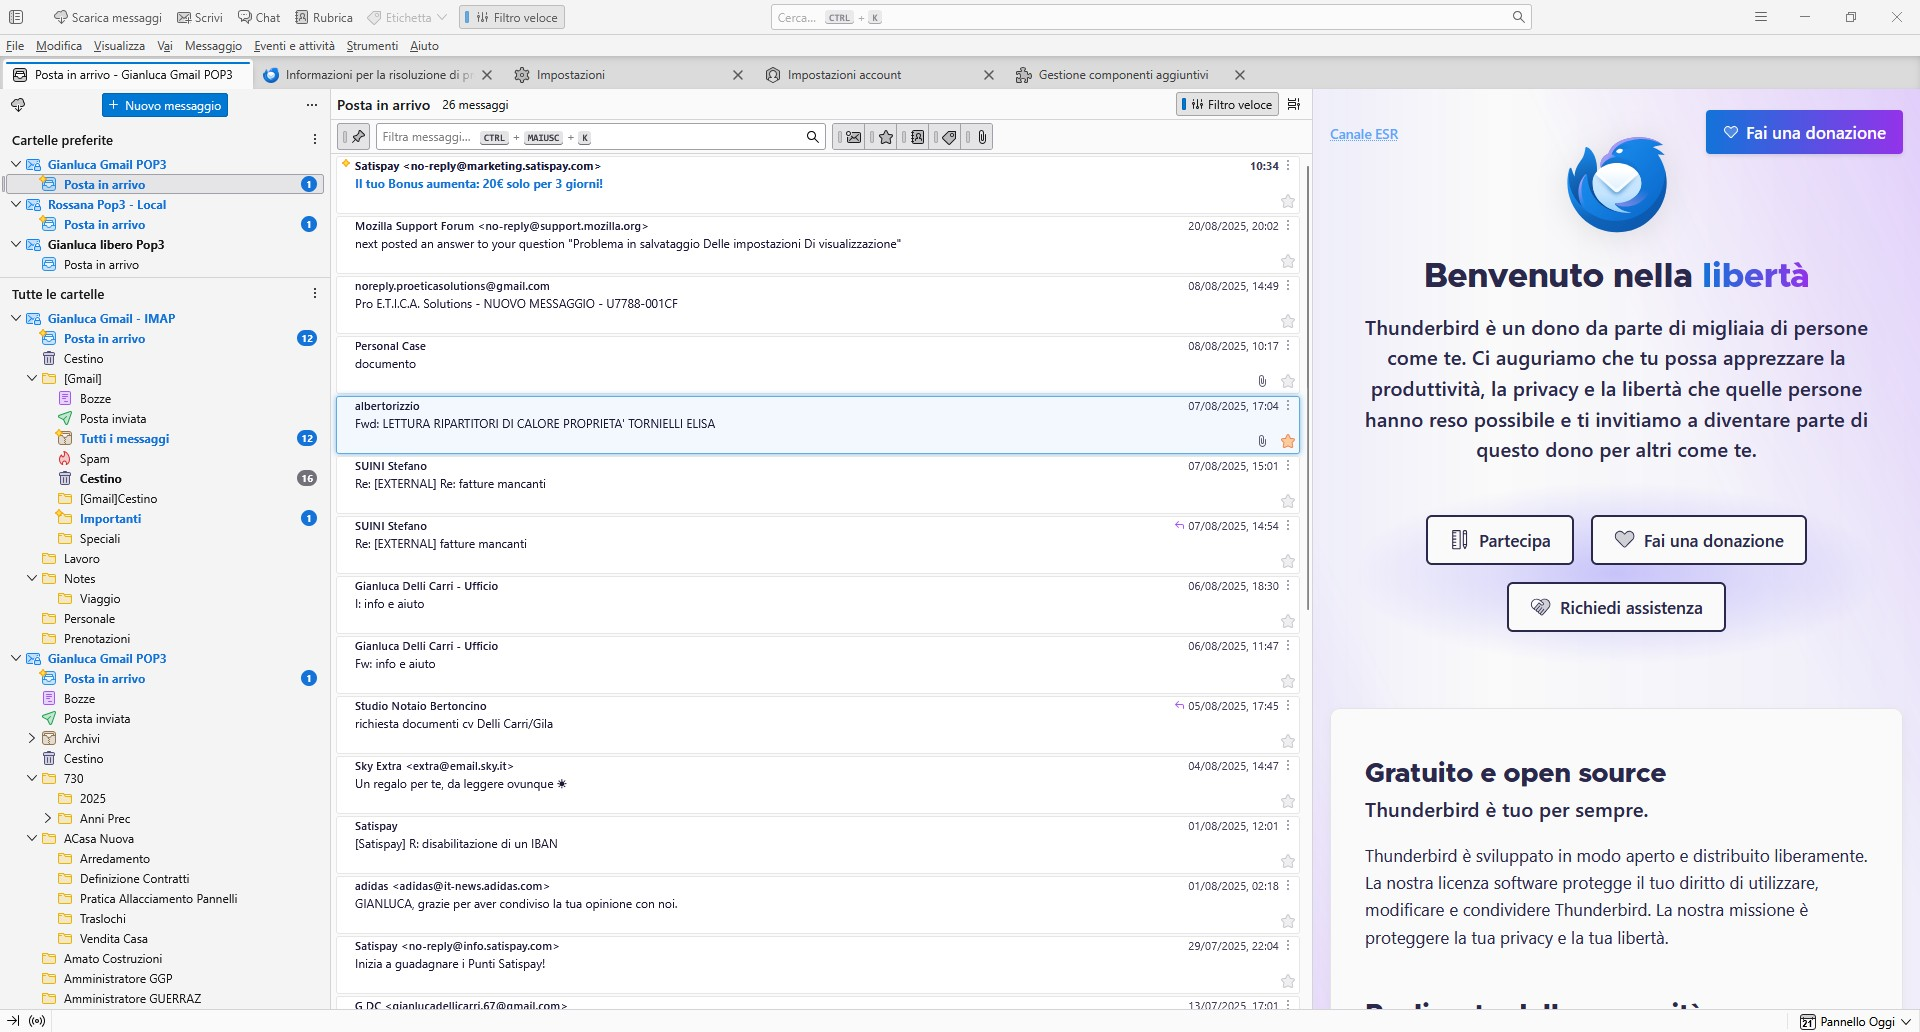Toggle the pin filters button
The width and height of the screenshot is (1920, 1032).
coord(355,137)
